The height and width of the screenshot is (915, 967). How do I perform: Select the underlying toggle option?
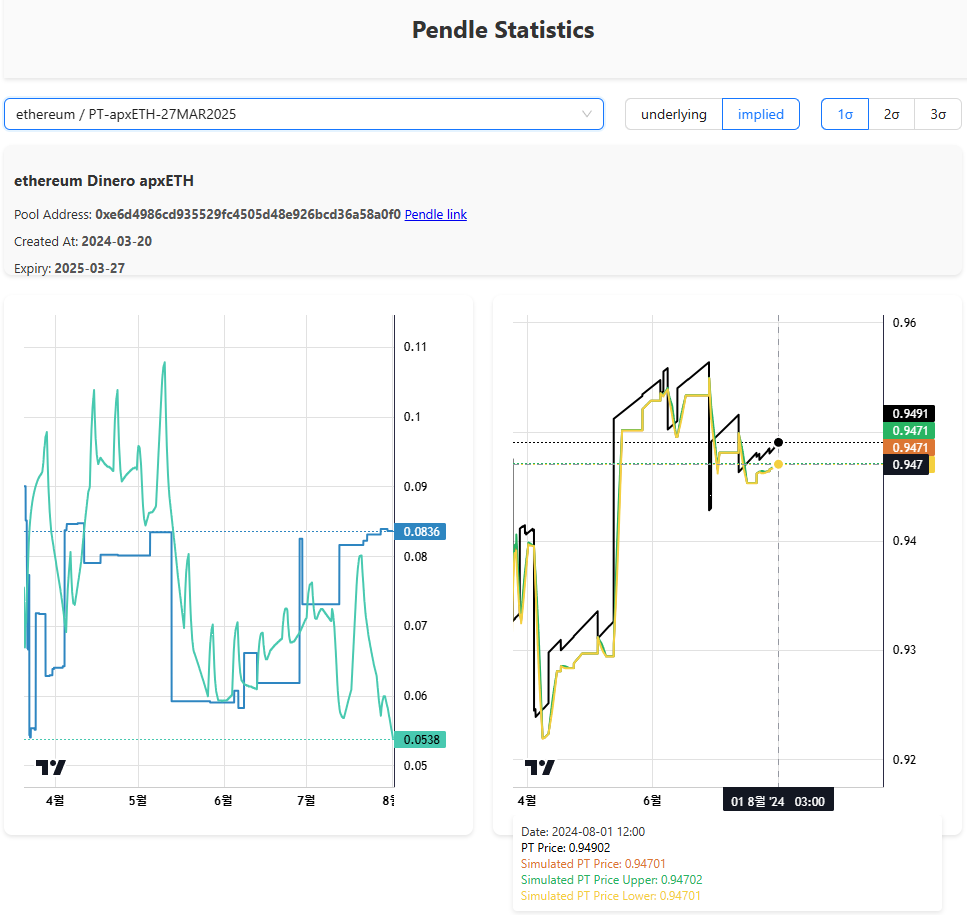[x=673, y=114]
